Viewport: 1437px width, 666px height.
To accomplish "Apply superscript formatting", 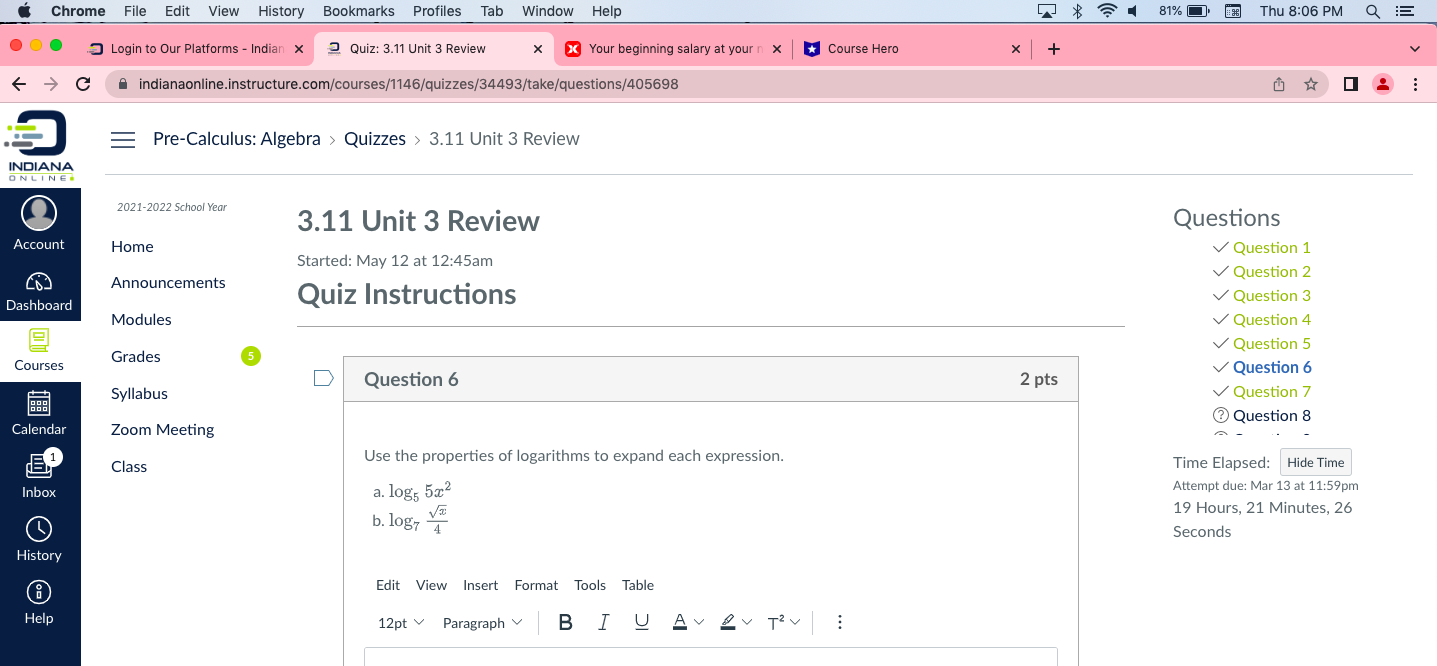I will [x=777, y=622].
